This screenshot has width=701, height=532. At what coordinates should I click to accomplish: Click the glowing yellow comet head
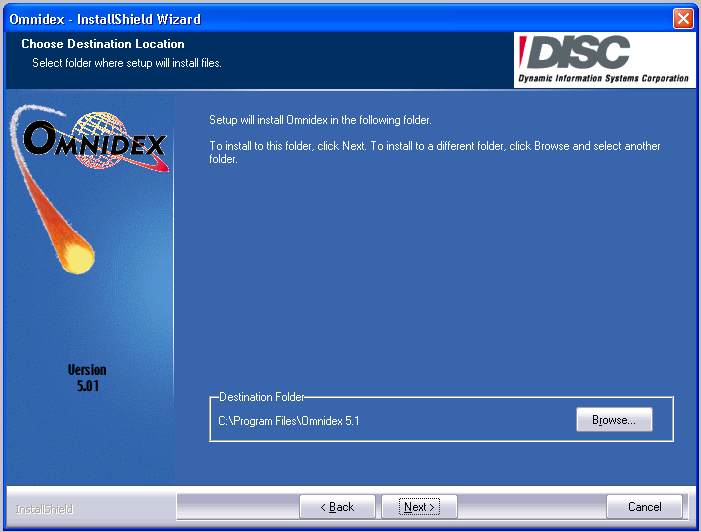[74, 257]
